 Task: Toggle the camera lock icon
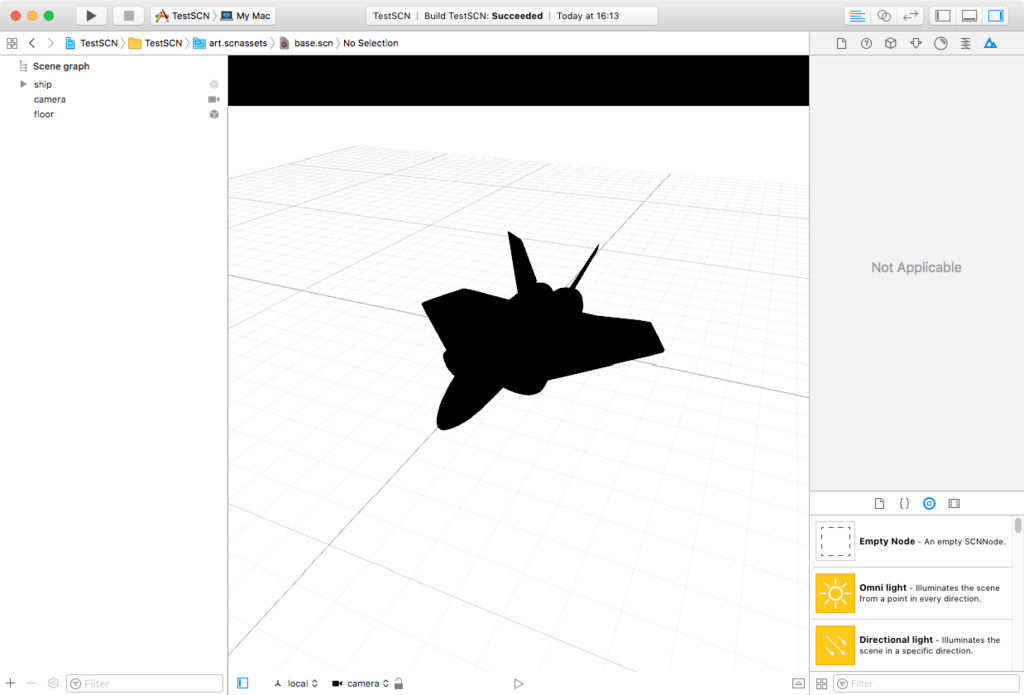click(x=399, y=683)
